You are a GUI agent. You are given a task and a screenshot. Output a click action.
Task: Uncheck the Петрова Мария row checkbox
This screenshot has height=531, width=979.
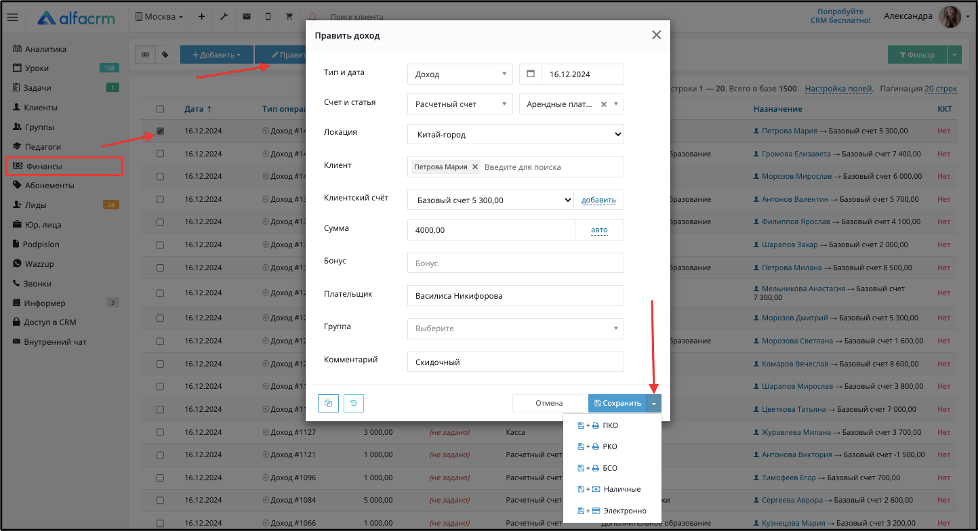160,131
